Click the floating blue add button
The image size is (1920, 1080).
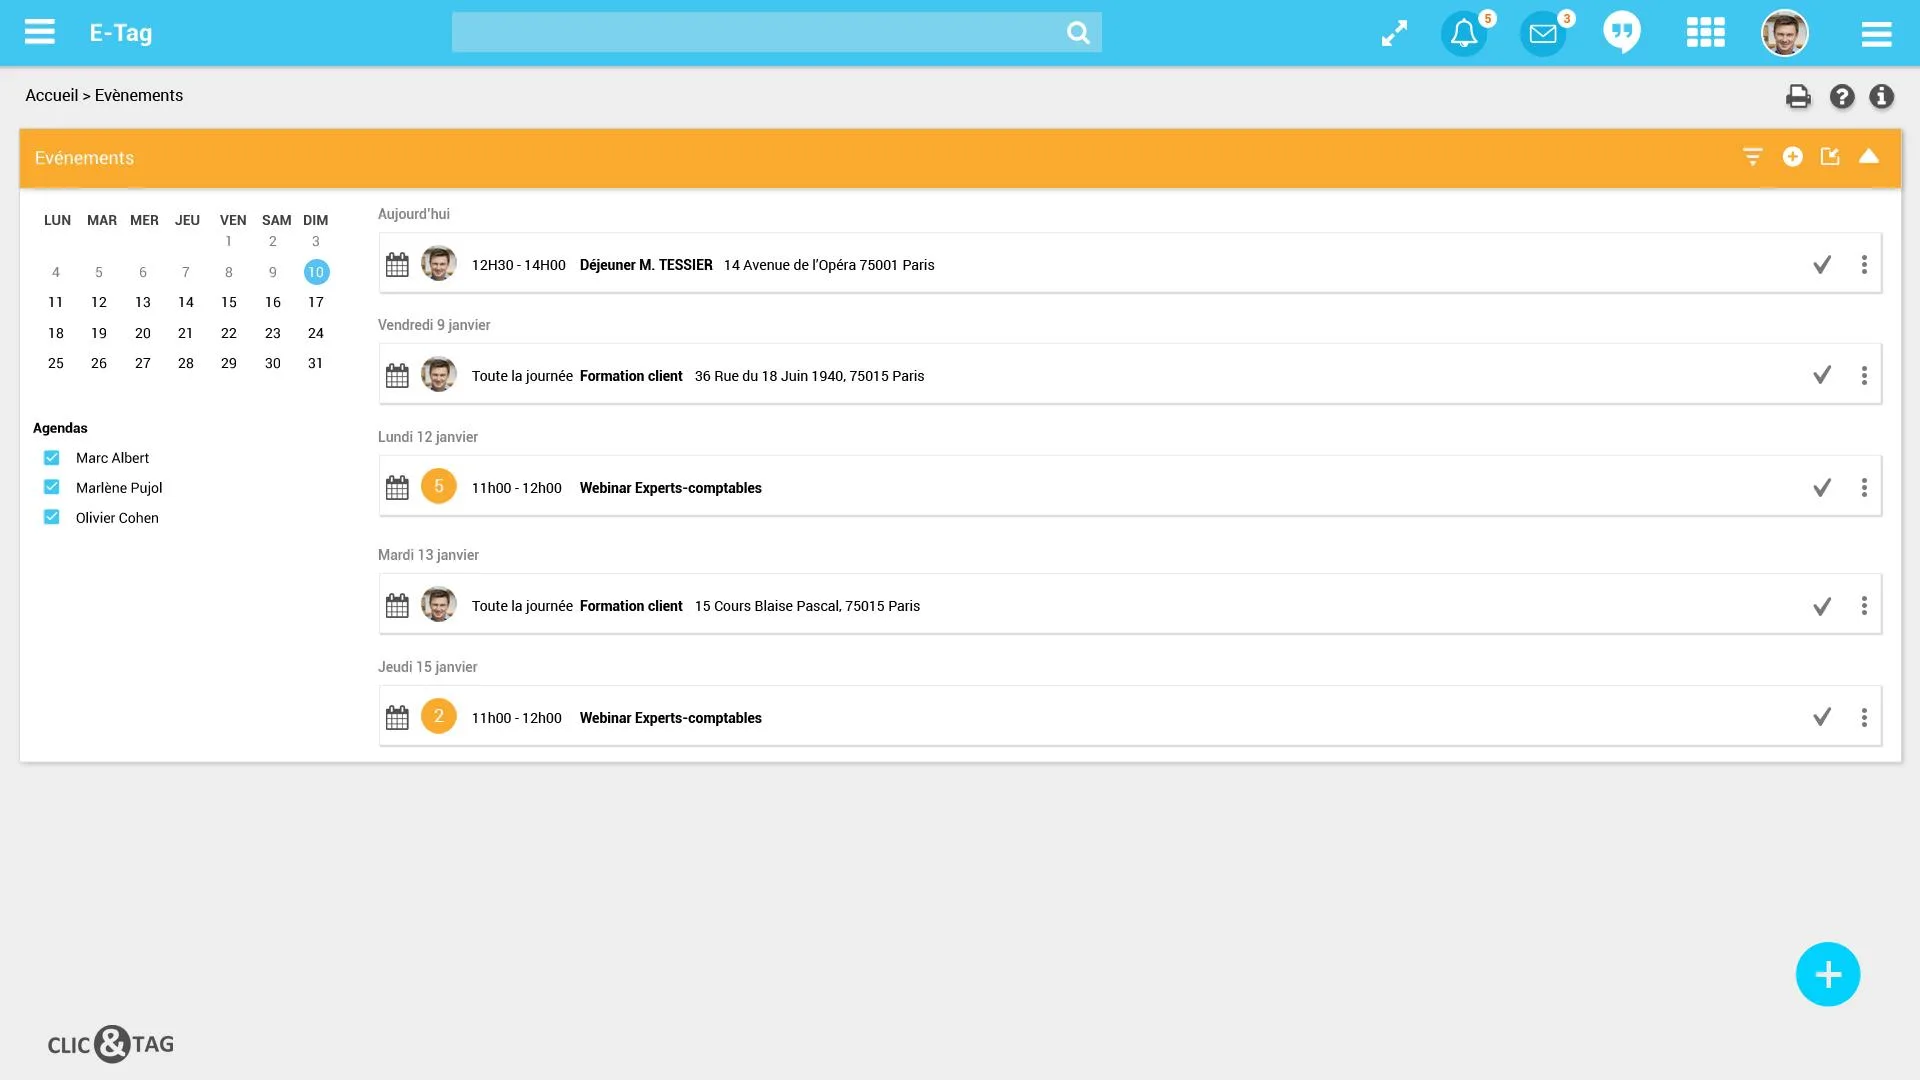coord(1828,974)
